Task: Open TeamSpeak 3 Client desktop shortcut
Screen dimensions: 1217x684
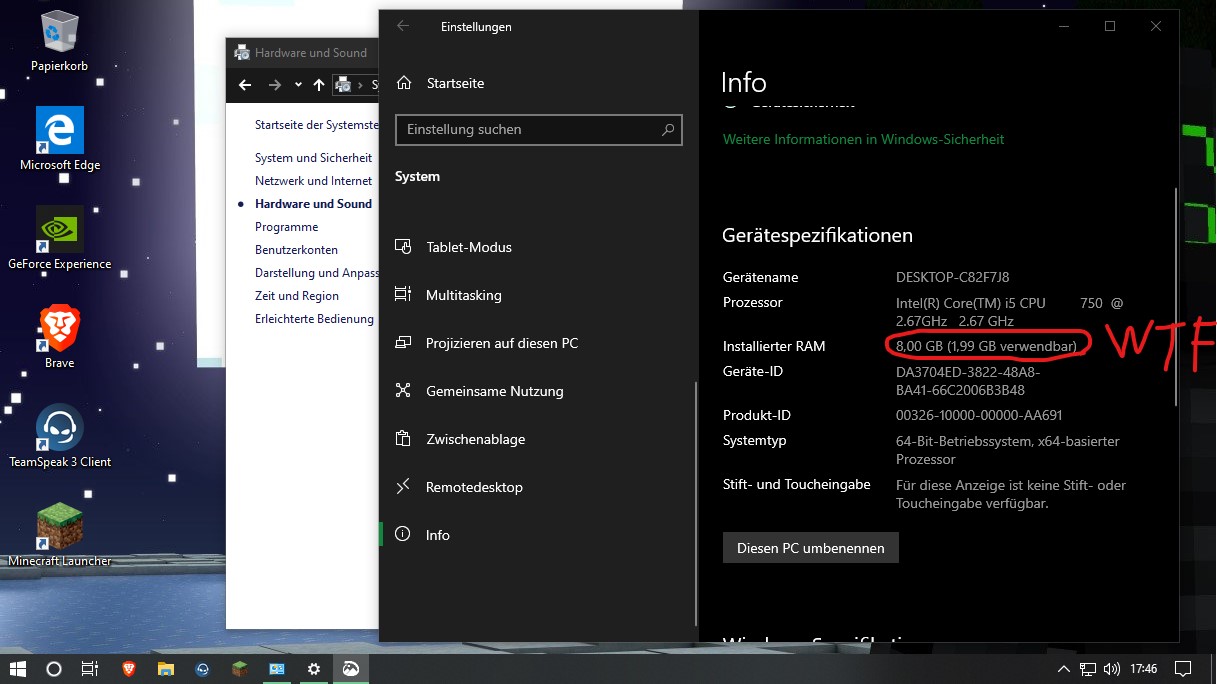Action: point(60,437)
